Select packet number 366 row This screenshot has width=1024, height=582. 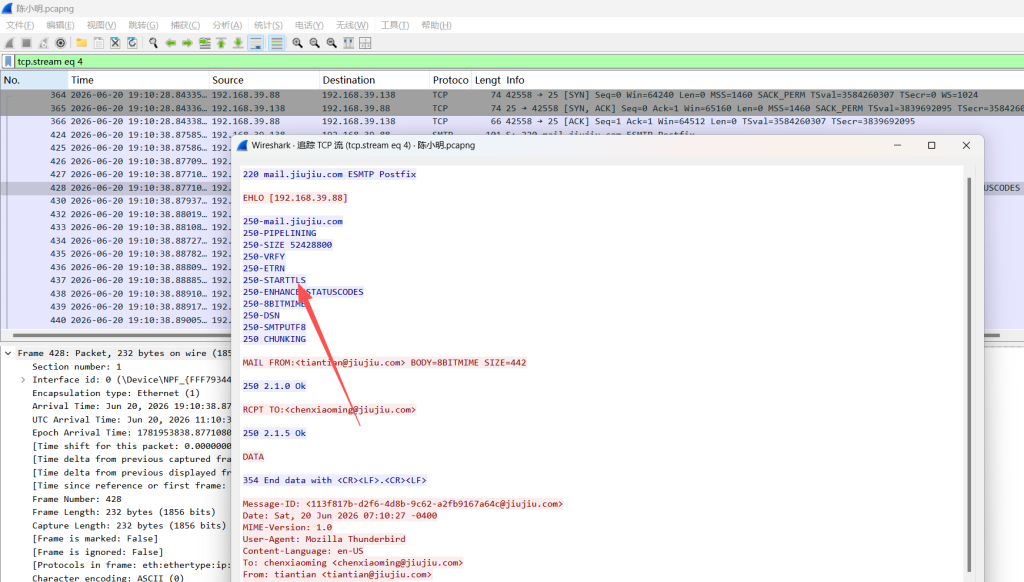(x=512, y=121)
